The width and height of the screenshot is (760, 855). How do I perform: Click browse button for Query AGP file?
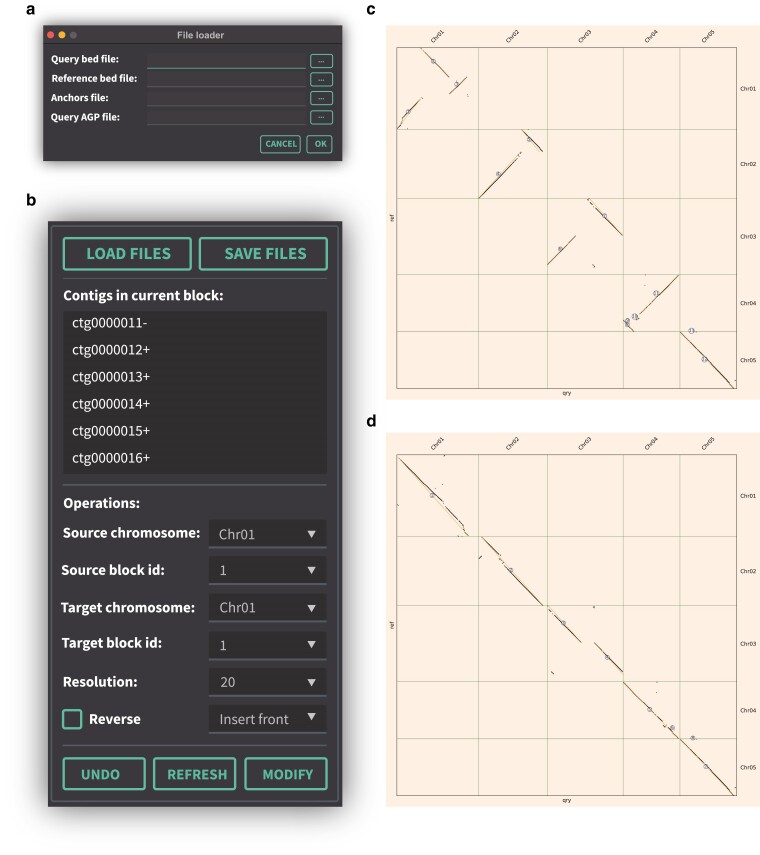(x=321, y=117)
